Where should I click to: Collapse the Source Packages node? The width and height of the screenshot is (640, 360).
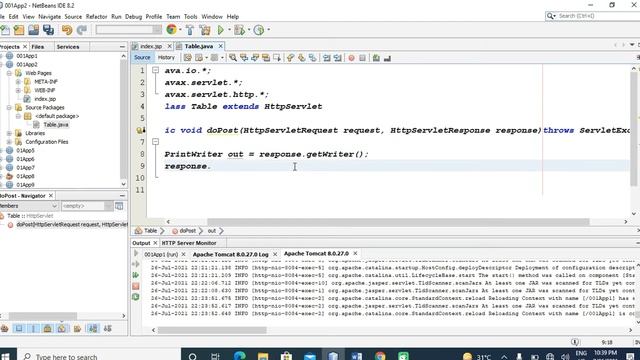(9, 107)
